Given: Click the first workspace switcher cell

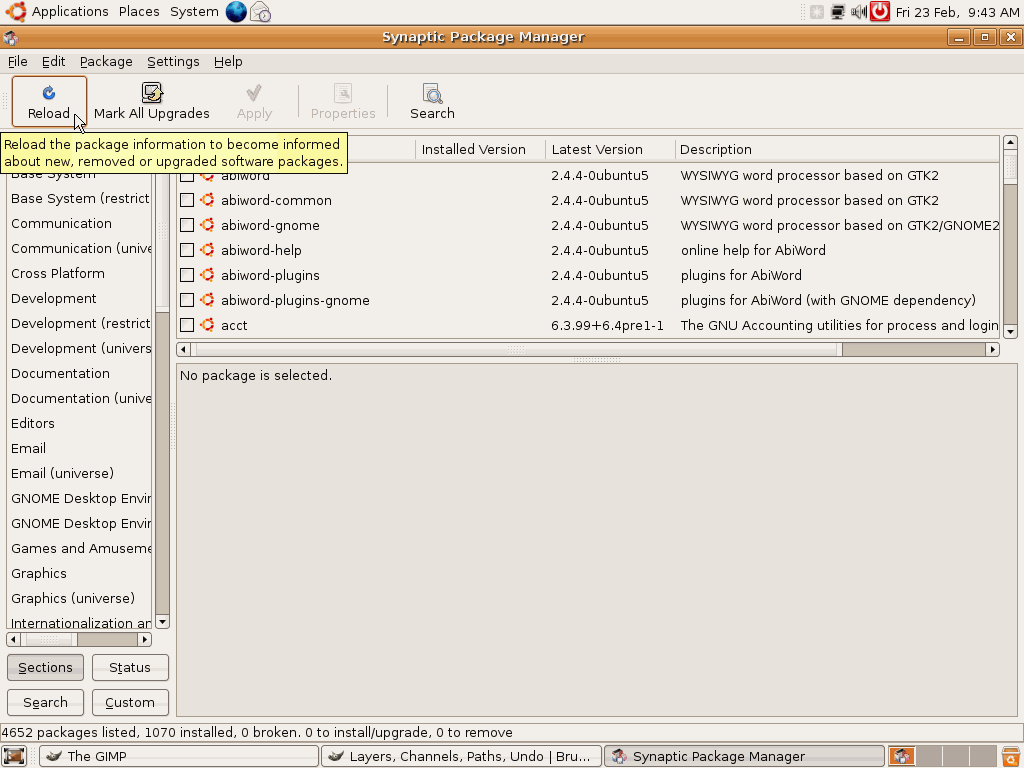Looking at the screenshot, I should (902, 756).
